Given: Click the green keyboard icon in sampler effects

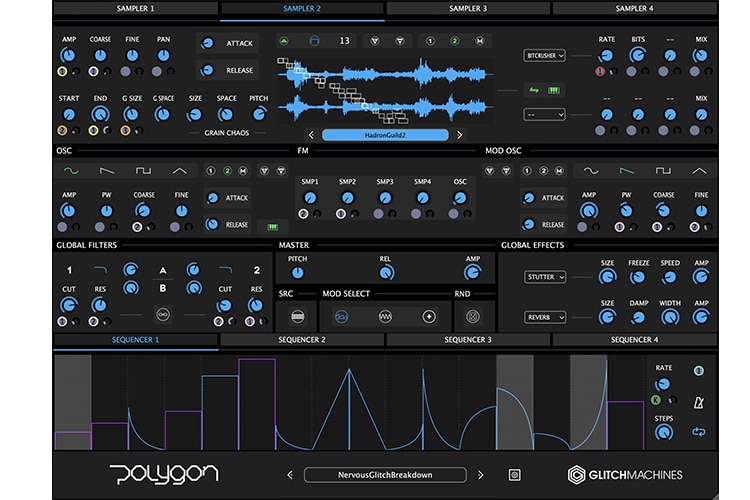Looking at the screenshot, I should pos(553,90).
